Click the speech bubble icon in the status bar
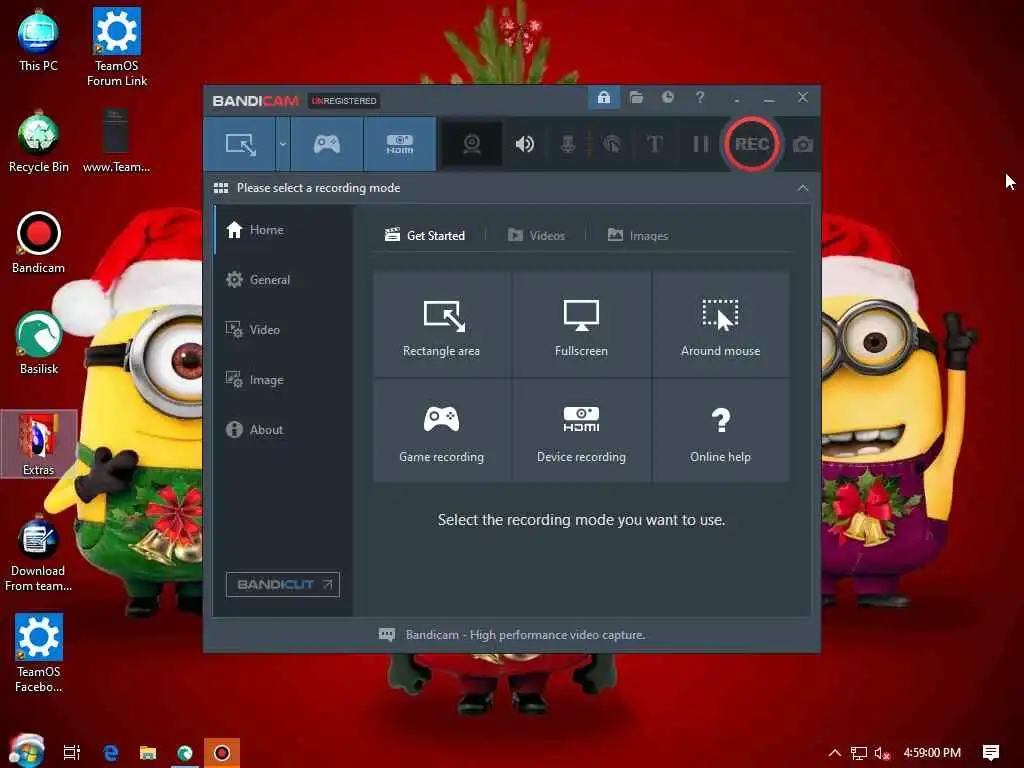This screenshot has height=768, width=1024. point(387,635)
